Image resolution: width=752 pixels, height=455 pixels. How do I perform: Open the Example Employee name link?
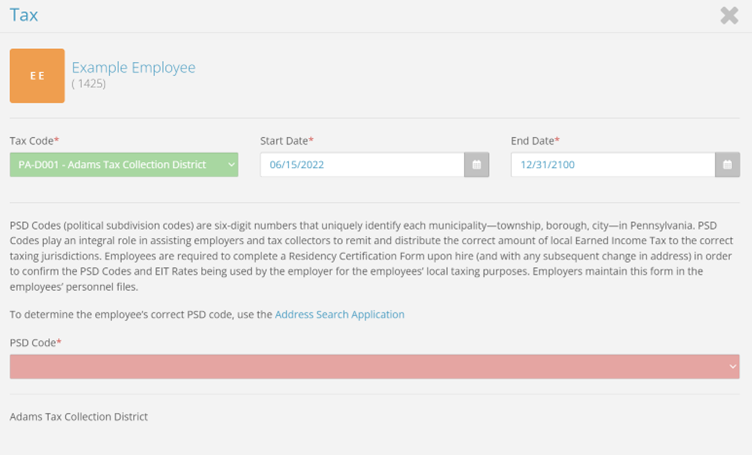pos(133,68)
